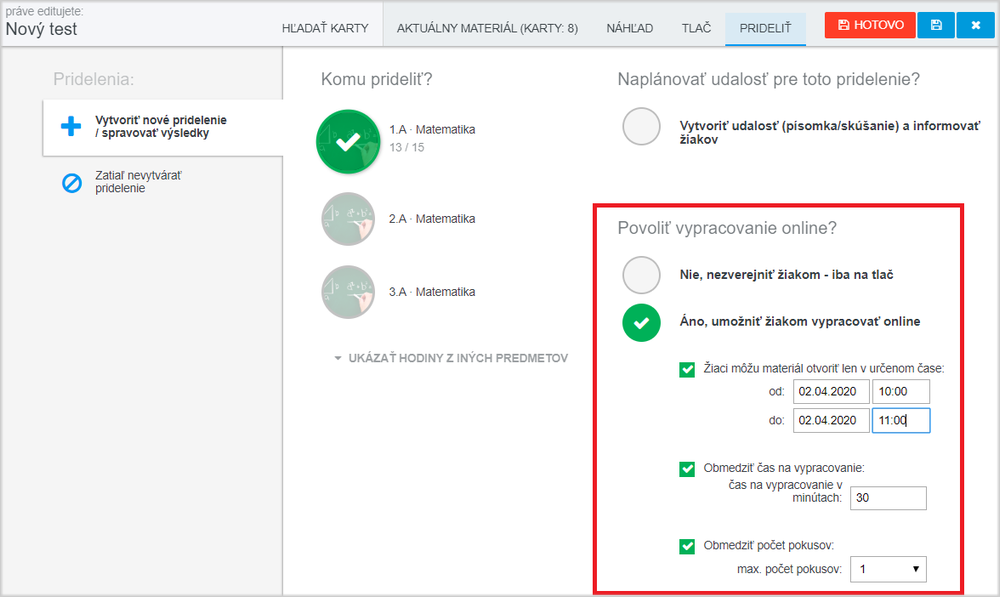Open the Hľadať karty tab
1000x597 pixels.
[x=325, y=28]
